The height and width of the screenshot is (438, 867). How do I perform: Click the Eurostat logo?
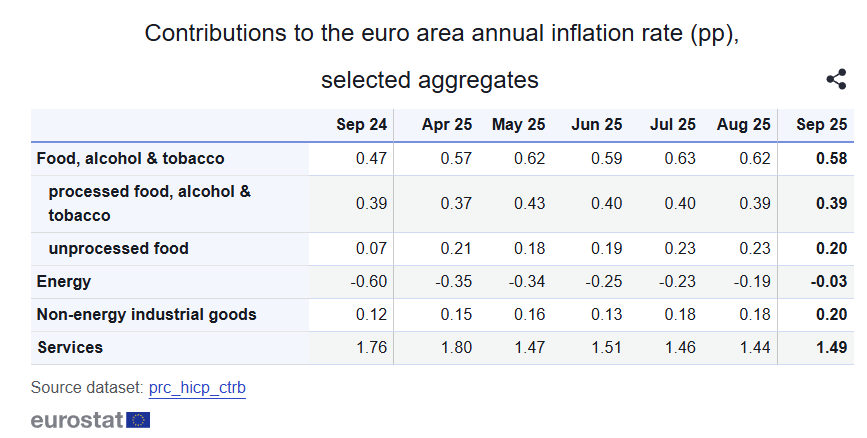point(90,419)
